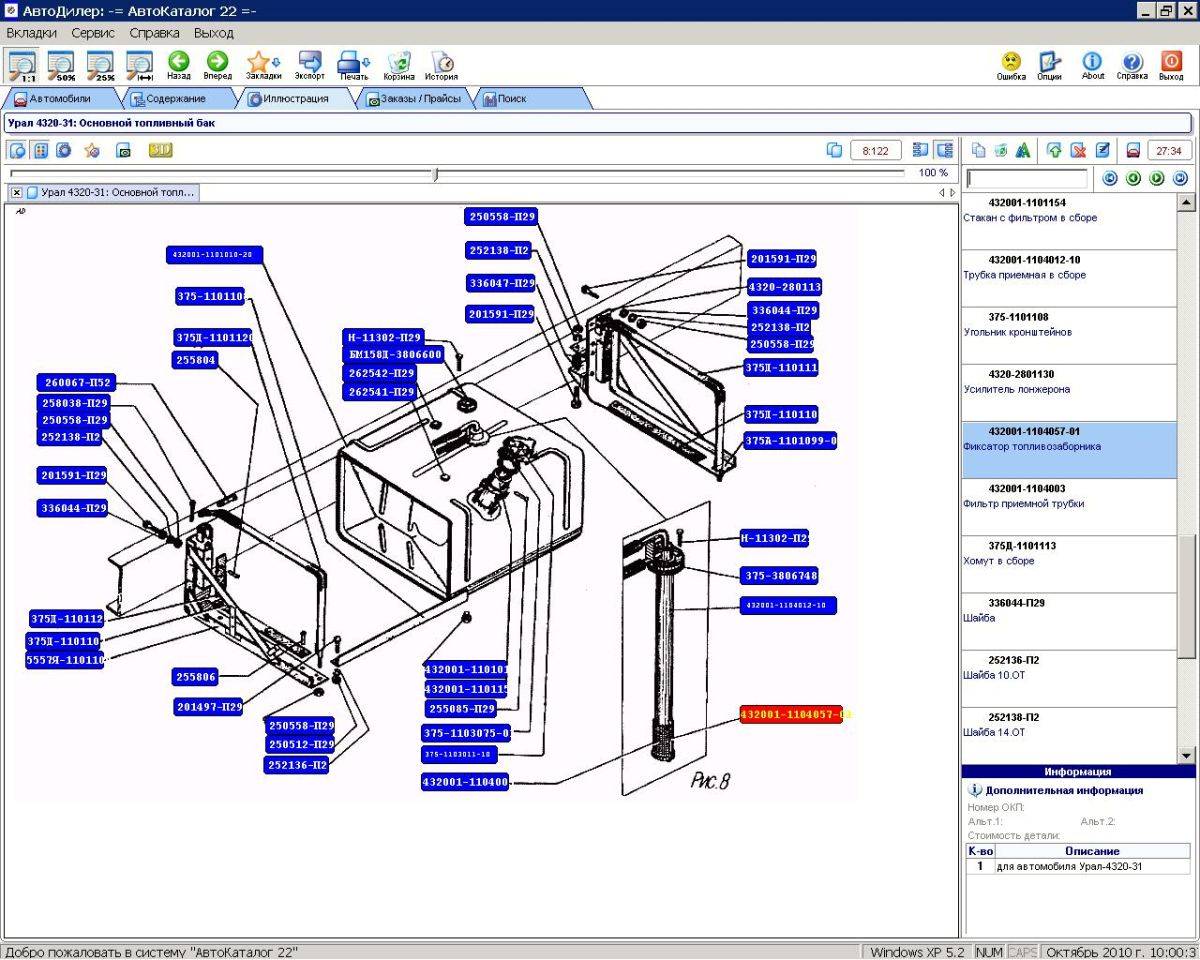Select part 336044-П29 Шайба in list
This screenshot has height=960, width=1200.
pyautogui.click(x=1070, y=622)
